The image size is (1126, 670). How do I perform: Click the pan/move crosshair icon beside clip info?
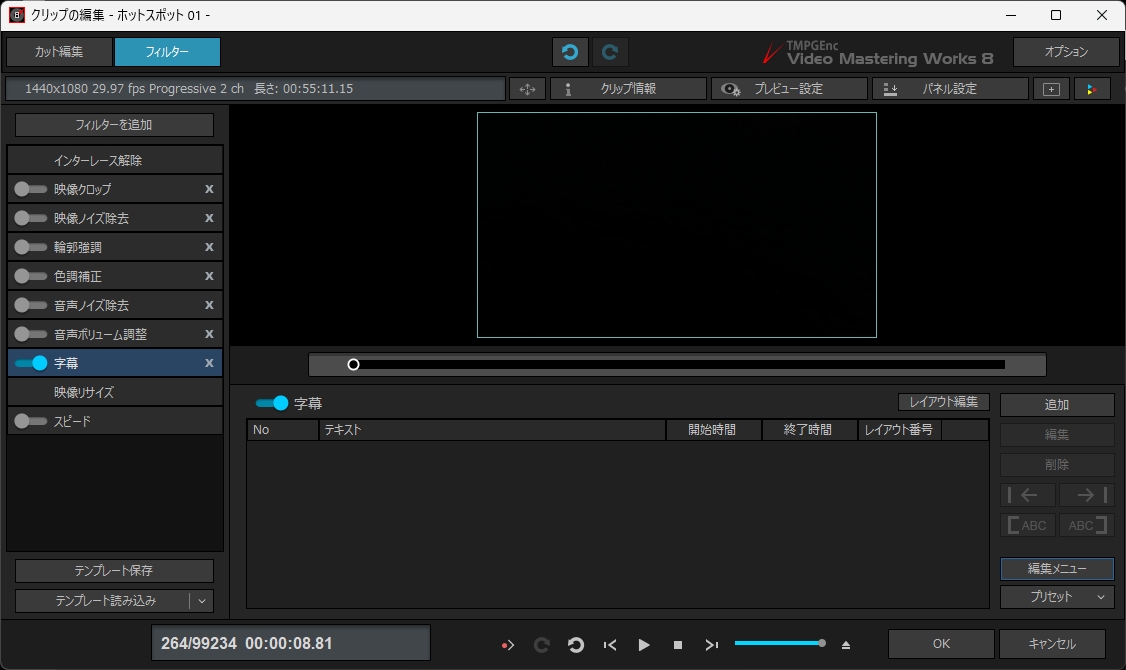(527, 89)
